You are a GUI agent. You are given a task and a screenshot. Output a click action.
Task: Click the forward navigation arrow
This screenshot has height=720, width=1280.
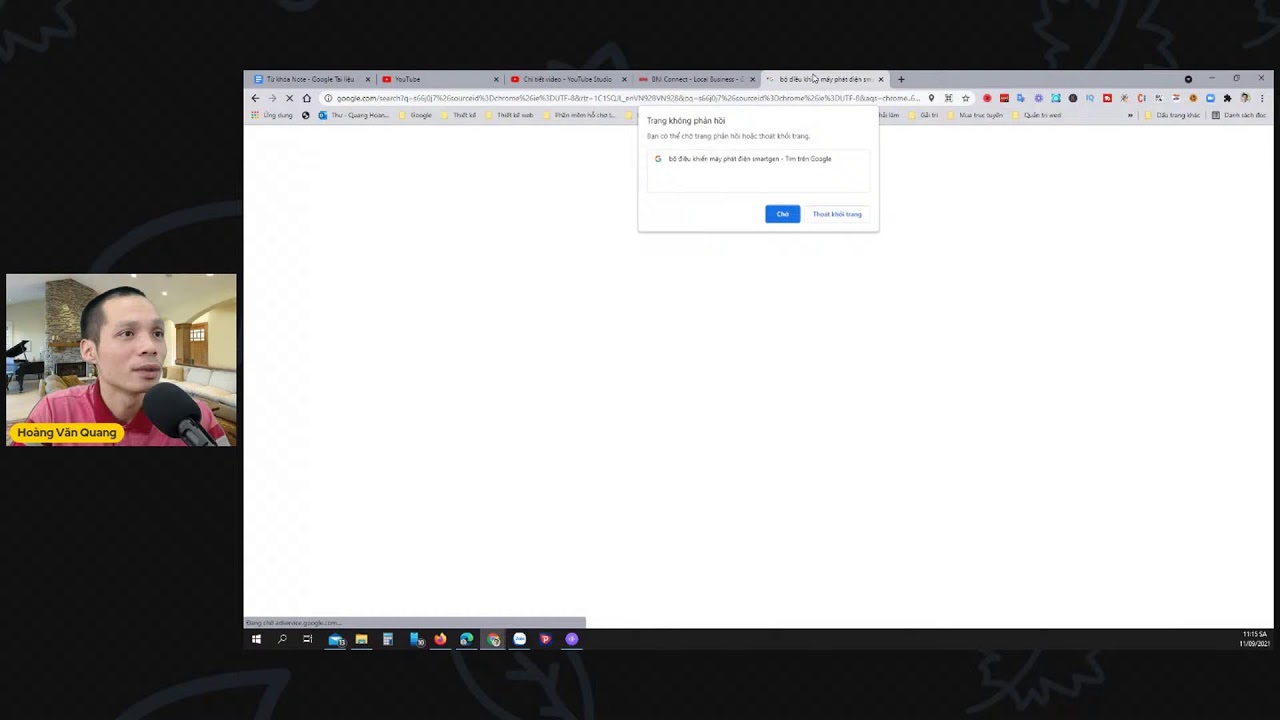coord(272,98)
